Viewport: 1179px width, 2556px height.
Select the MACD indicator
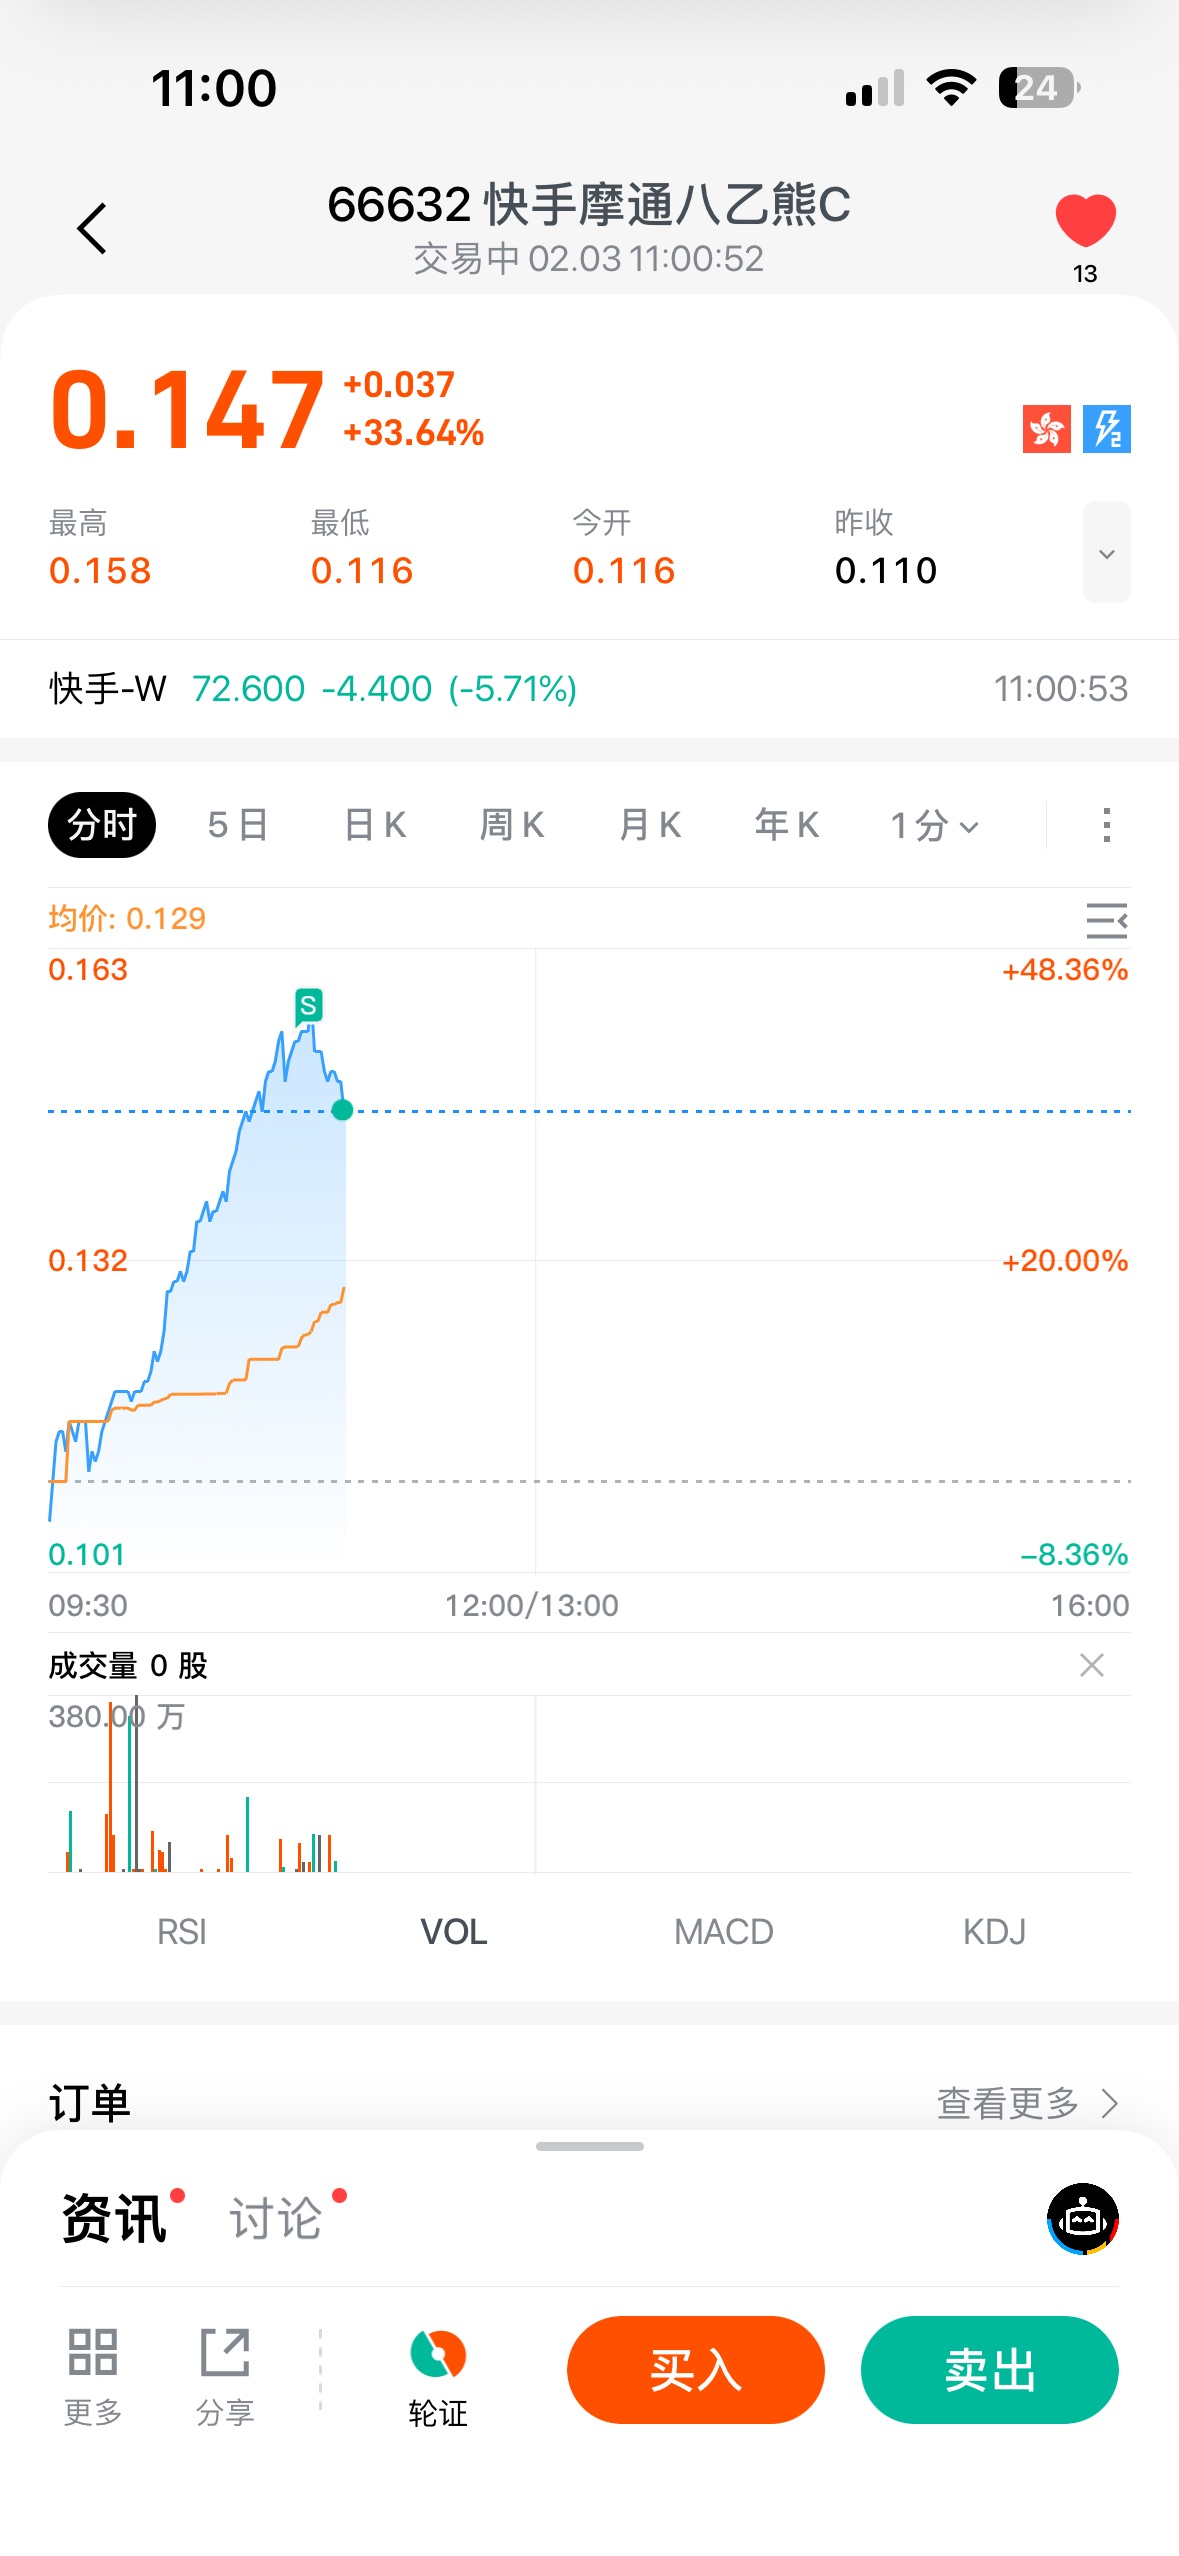pyautogui.click(x=723, y=1931)
